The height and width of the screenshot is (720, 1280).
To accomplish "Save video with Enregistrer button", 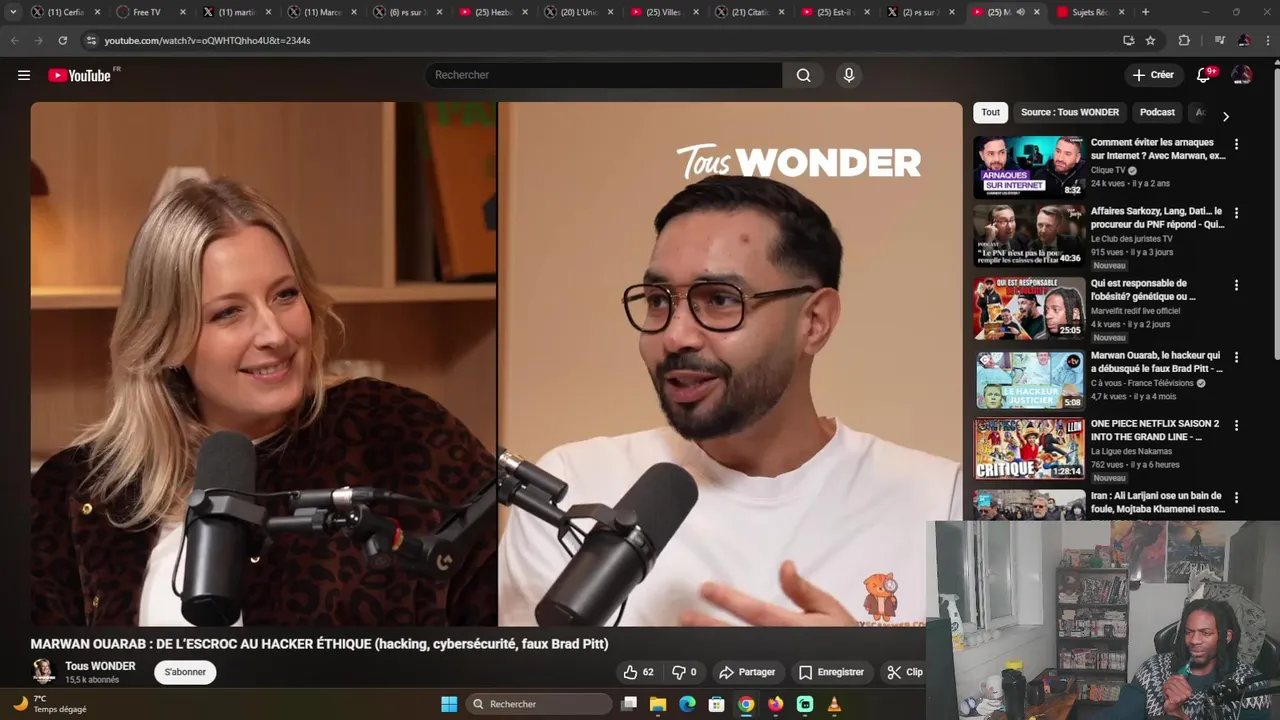I will (x=832, y=672).
